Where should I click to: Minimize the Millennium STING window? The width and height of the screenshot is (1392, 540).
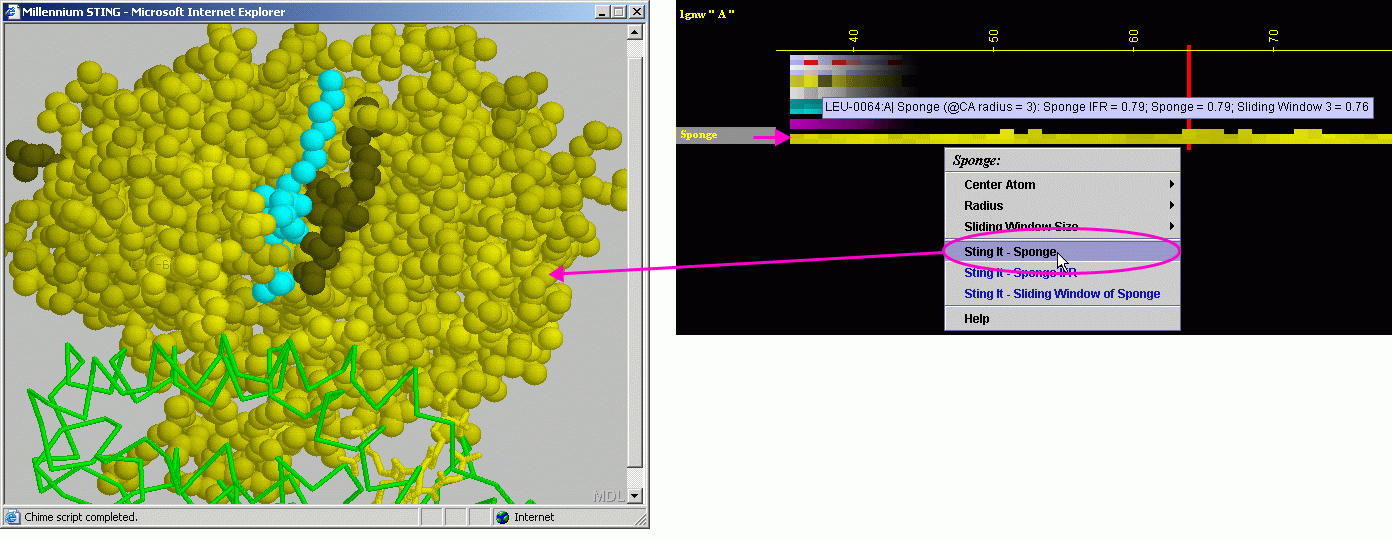pyautogui.click(x=601, y=12)
